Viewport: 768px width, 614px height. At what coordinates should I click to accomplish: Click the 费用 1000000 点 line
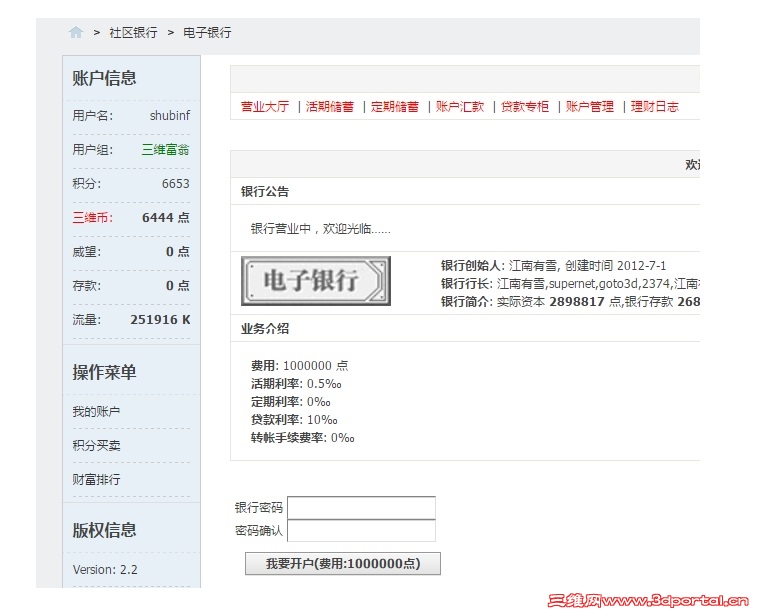(x=300, y=366)
